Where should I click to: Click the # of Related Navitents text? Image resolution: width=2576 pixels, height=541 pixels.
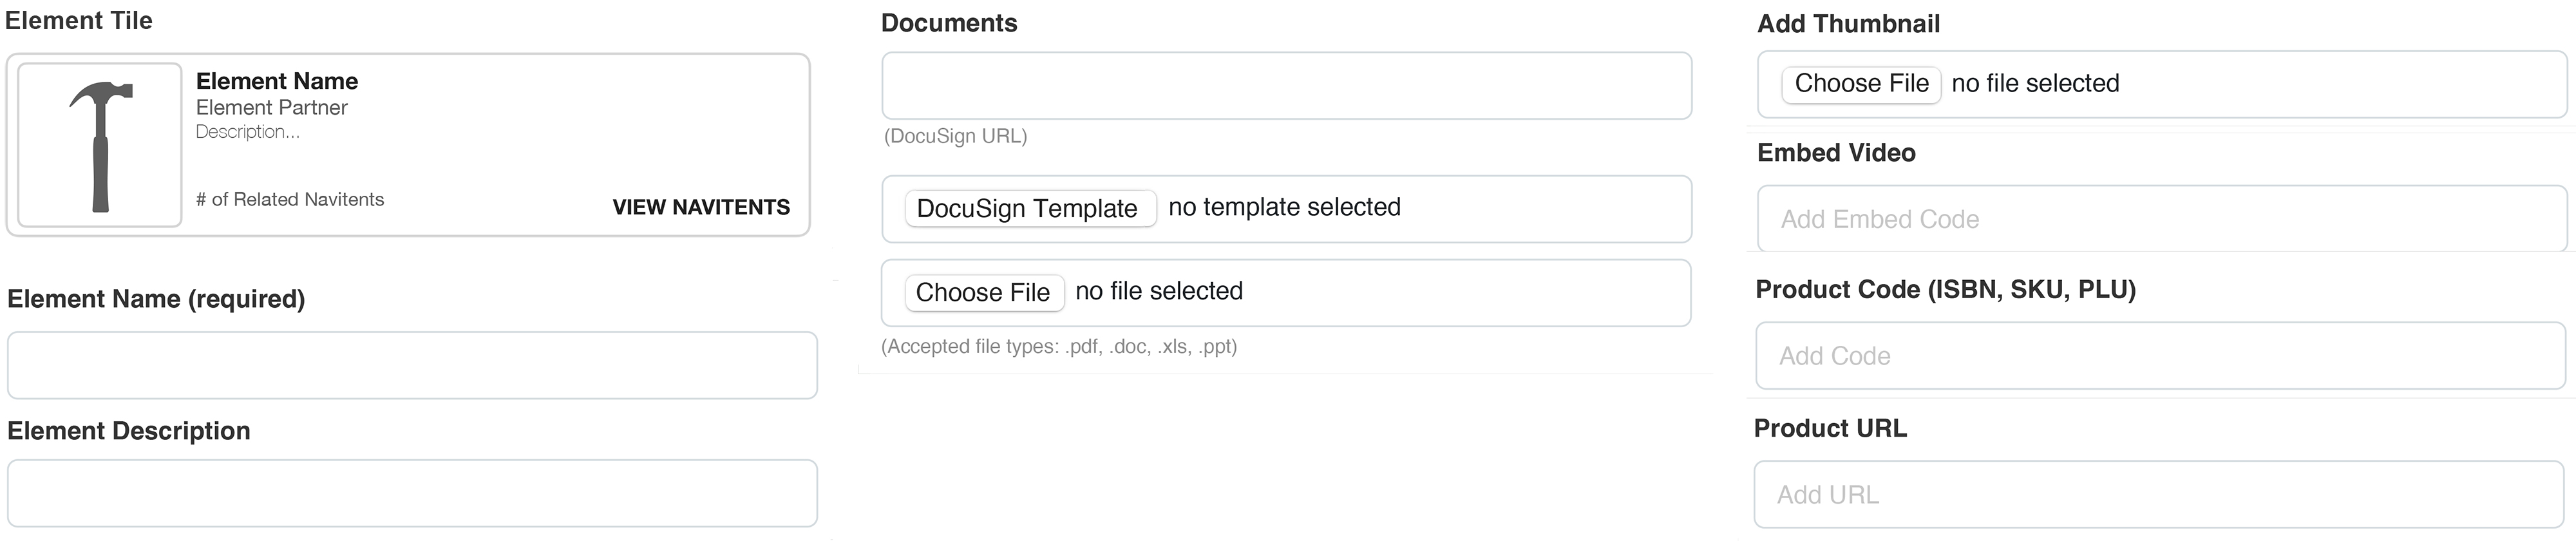290,200
